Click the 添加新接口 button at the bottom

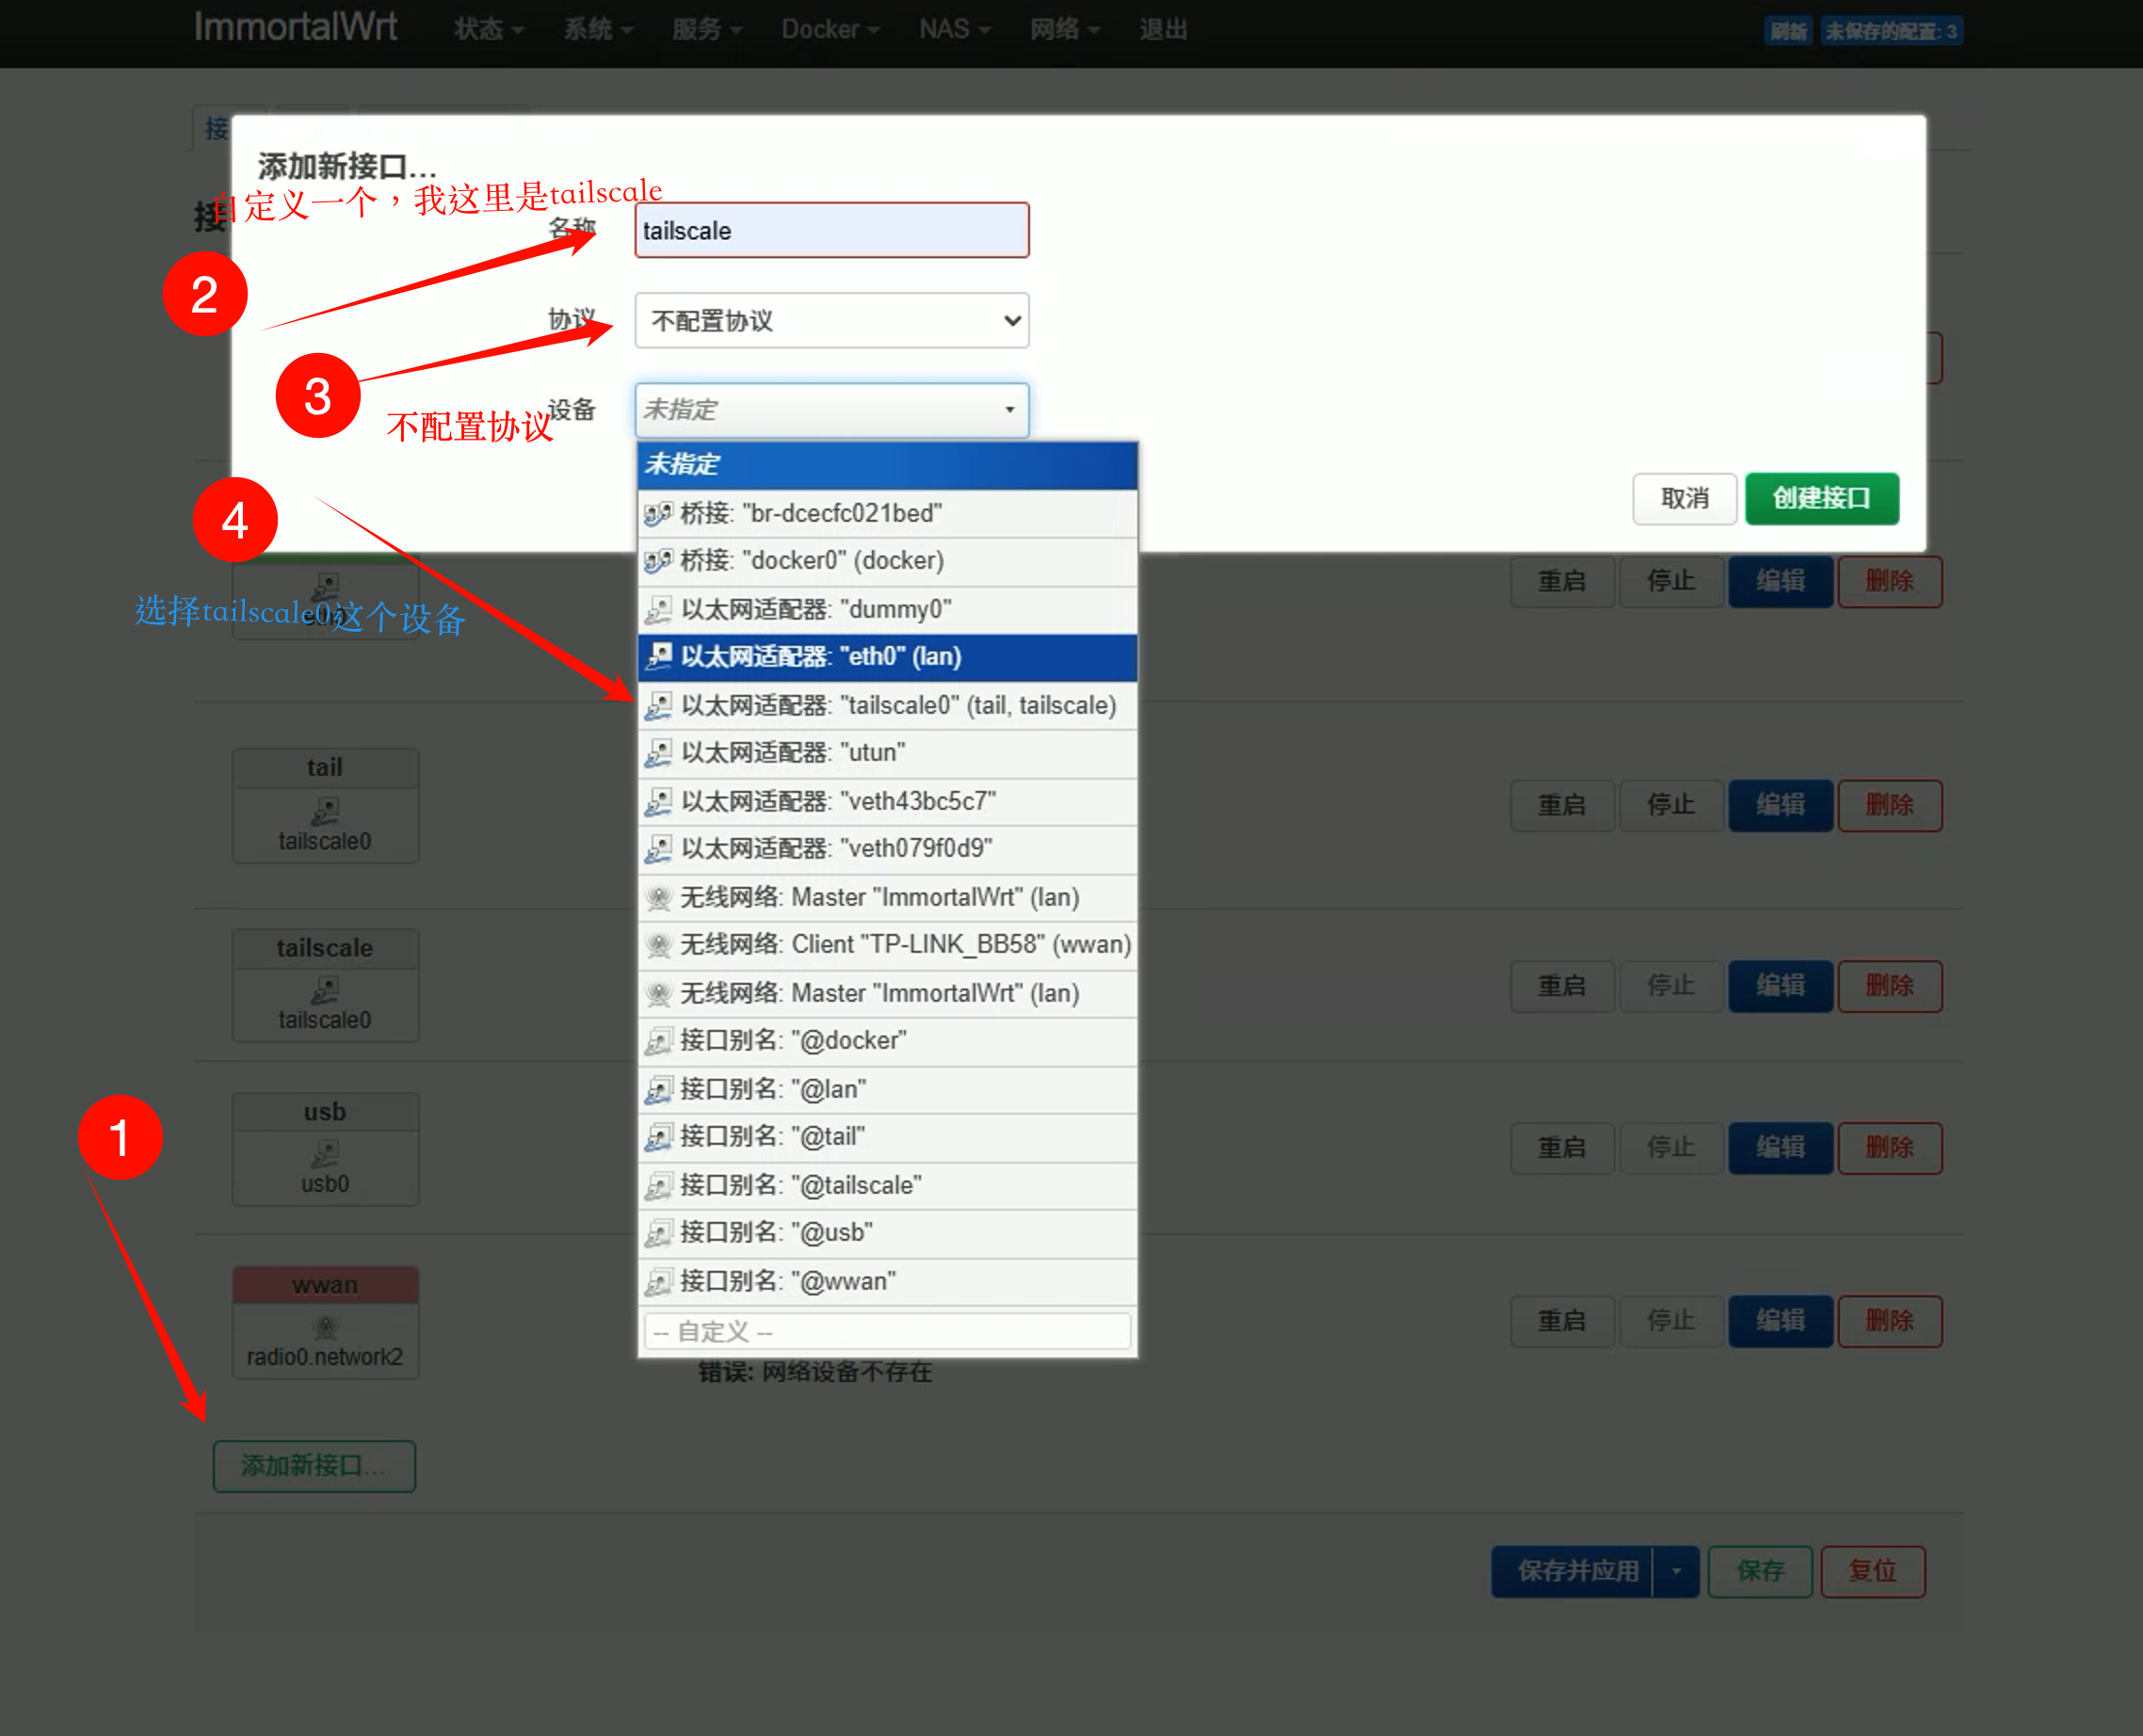(314, 1466)
